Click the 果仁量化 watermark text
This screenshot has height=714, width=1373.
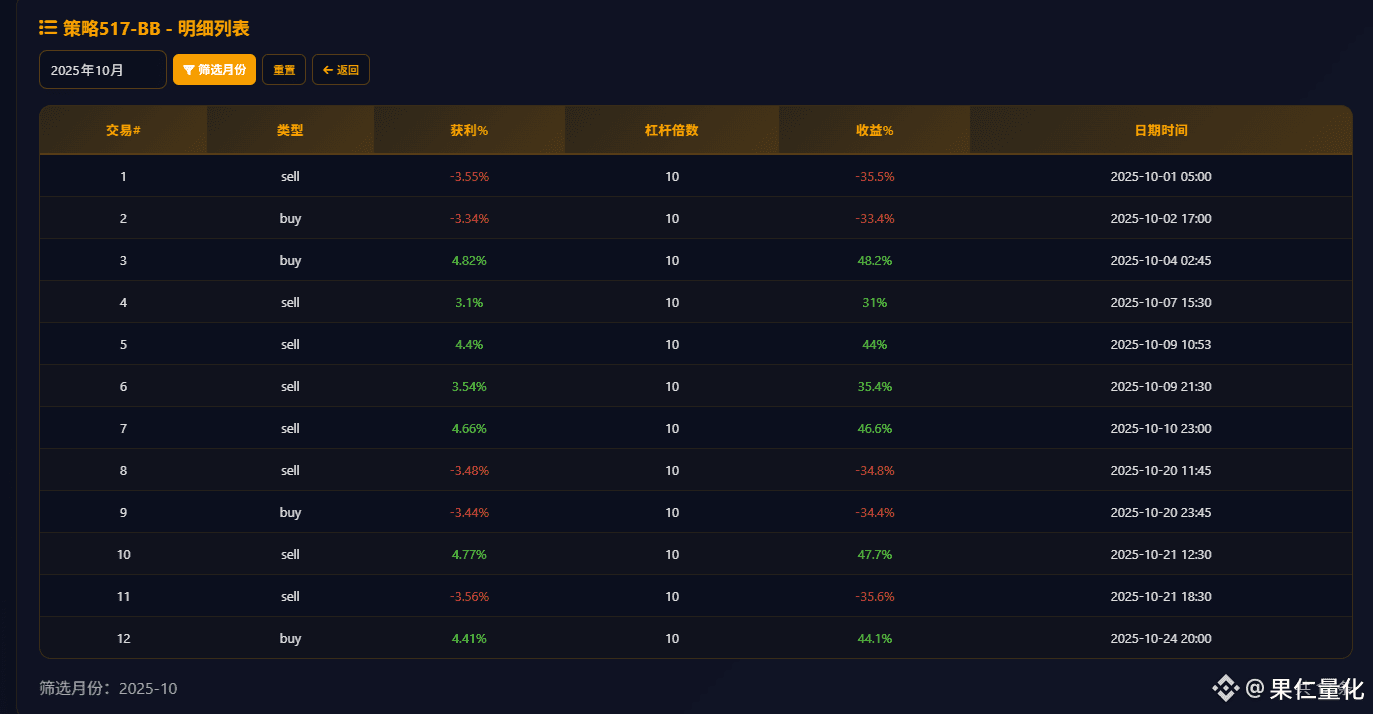point(1316,688)
